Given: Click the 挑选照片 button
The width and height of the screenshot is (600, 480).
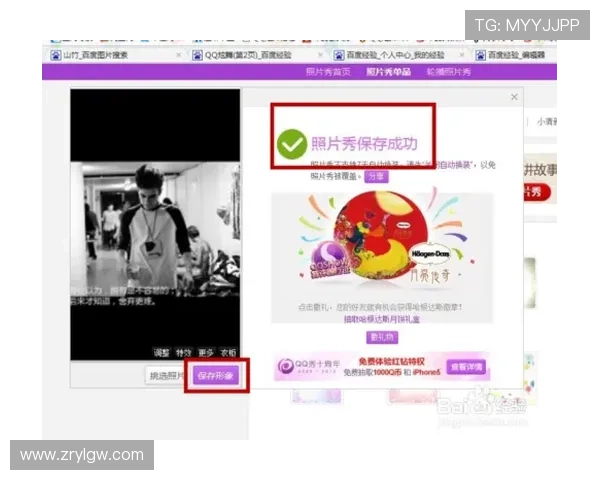Looking at the screenshot, I should click(x=166, y=376).
